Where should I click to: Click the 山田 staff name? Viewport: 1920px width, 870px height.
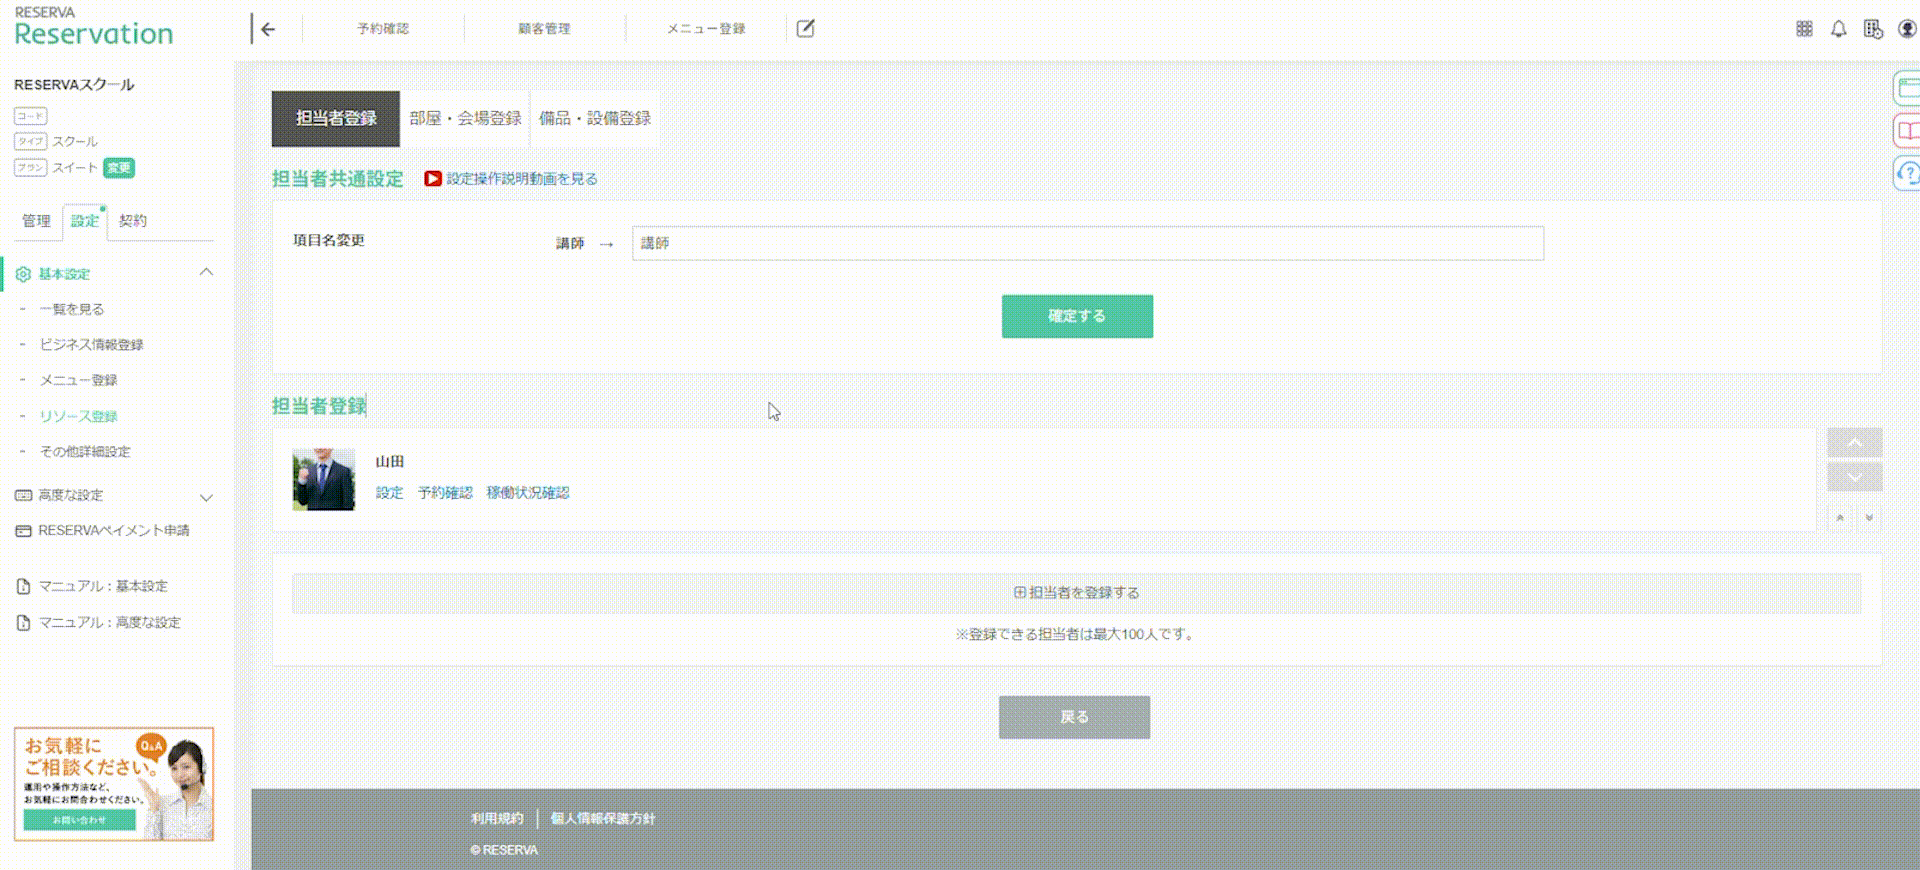(389, 462)
